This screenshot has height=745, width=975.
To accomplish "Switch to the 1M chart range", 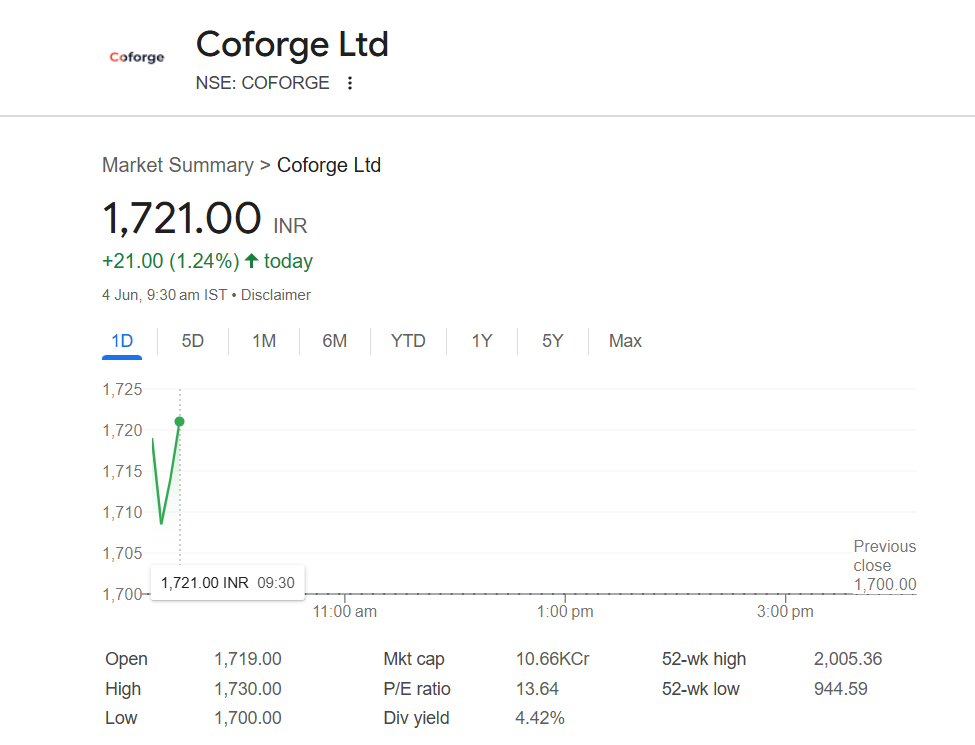I will pyautogui.click(x=264, y=341).
